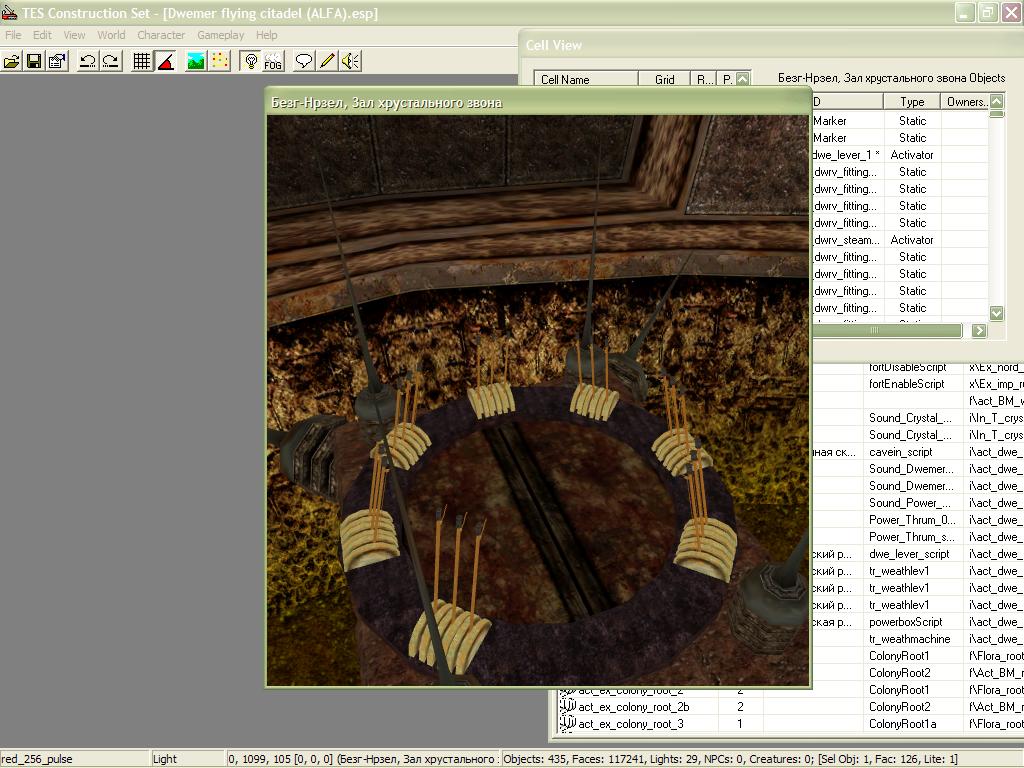Toggle Snap to Grid
The height and width of the screenshot is (768, 1024).
coord(142,61)
